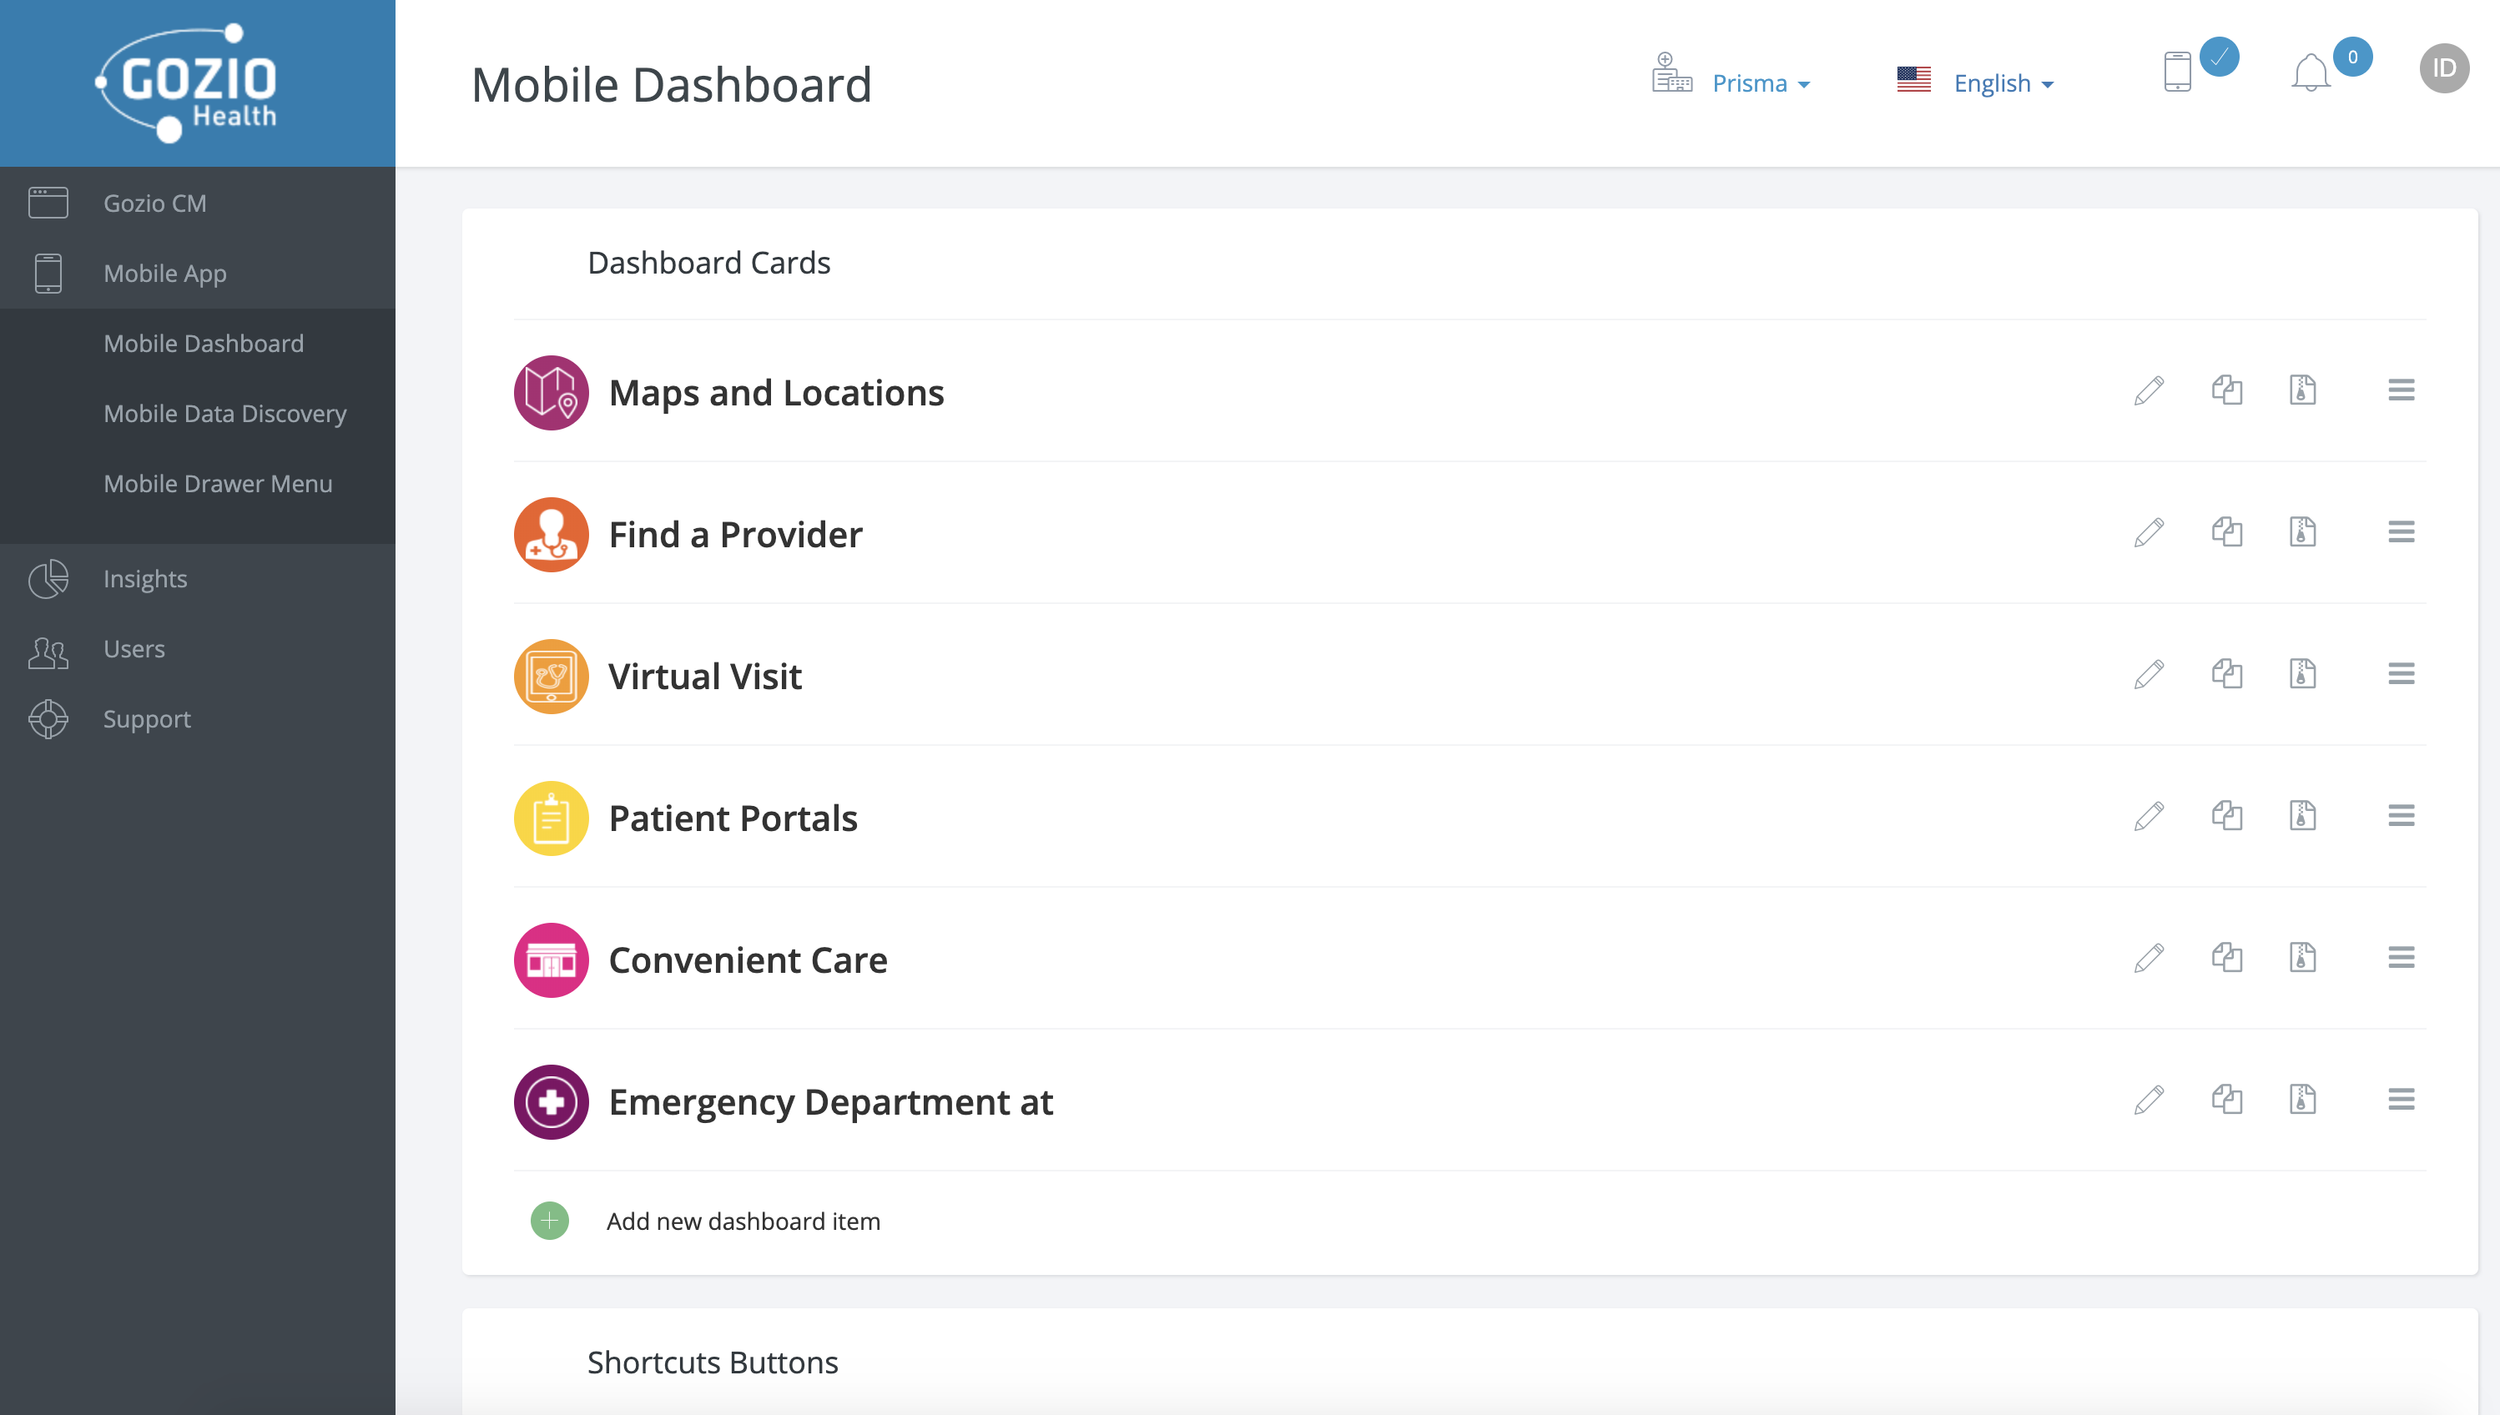The height and width of the screenshot is (1415, 2500).
Task: Open Support in the sidebar
Action: coord(147,719)
